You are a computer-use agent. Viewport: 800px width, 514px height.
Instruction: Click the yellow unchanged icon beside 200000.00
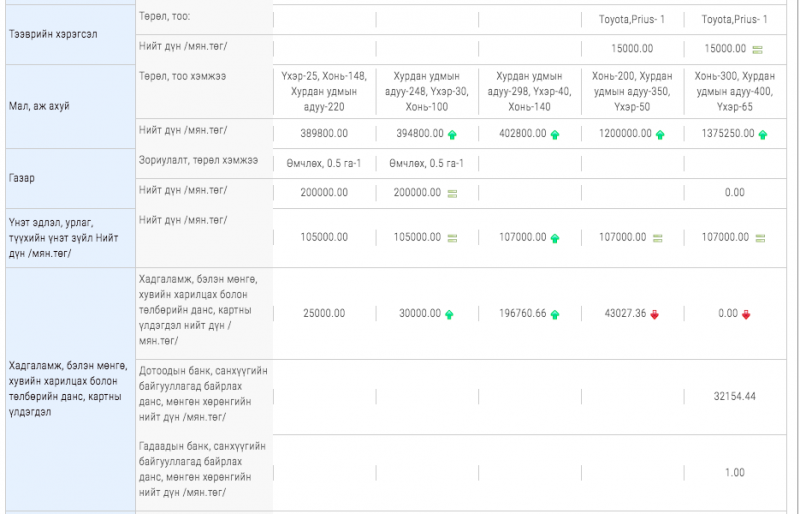coord(452,192)
